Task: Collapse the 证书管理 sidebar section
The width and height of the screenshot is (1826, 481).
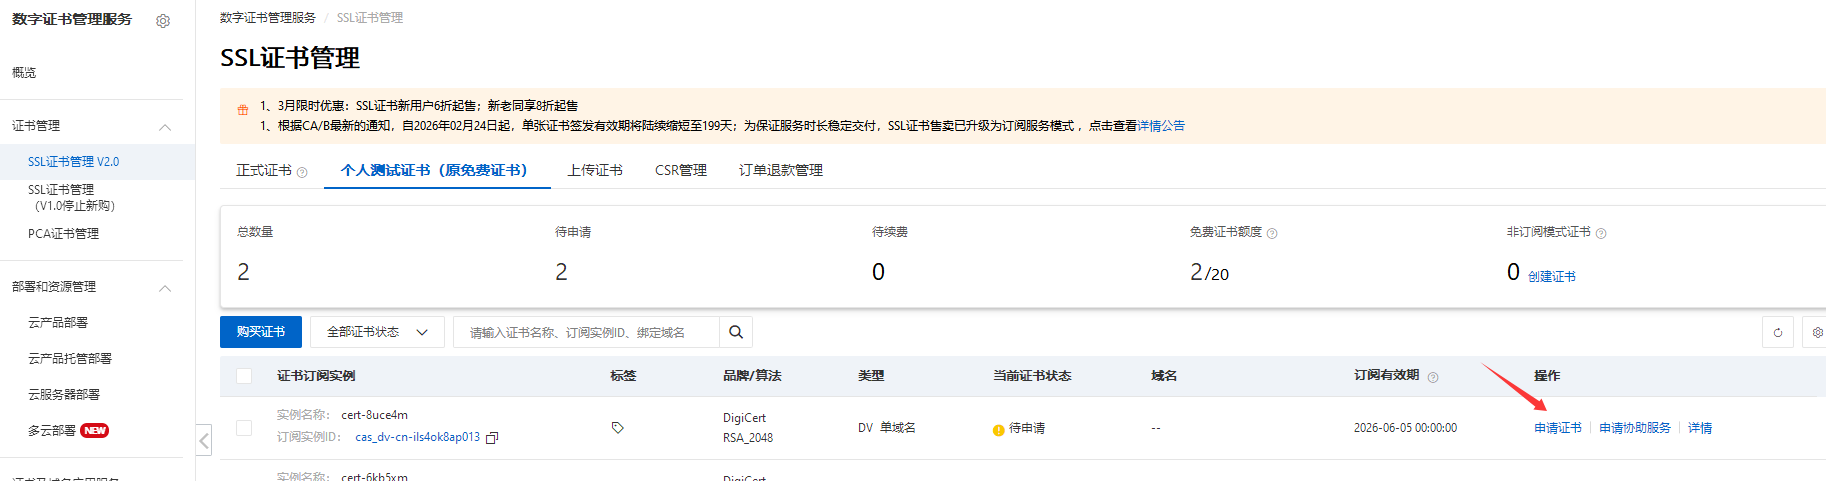Action: tap(165, 127)
